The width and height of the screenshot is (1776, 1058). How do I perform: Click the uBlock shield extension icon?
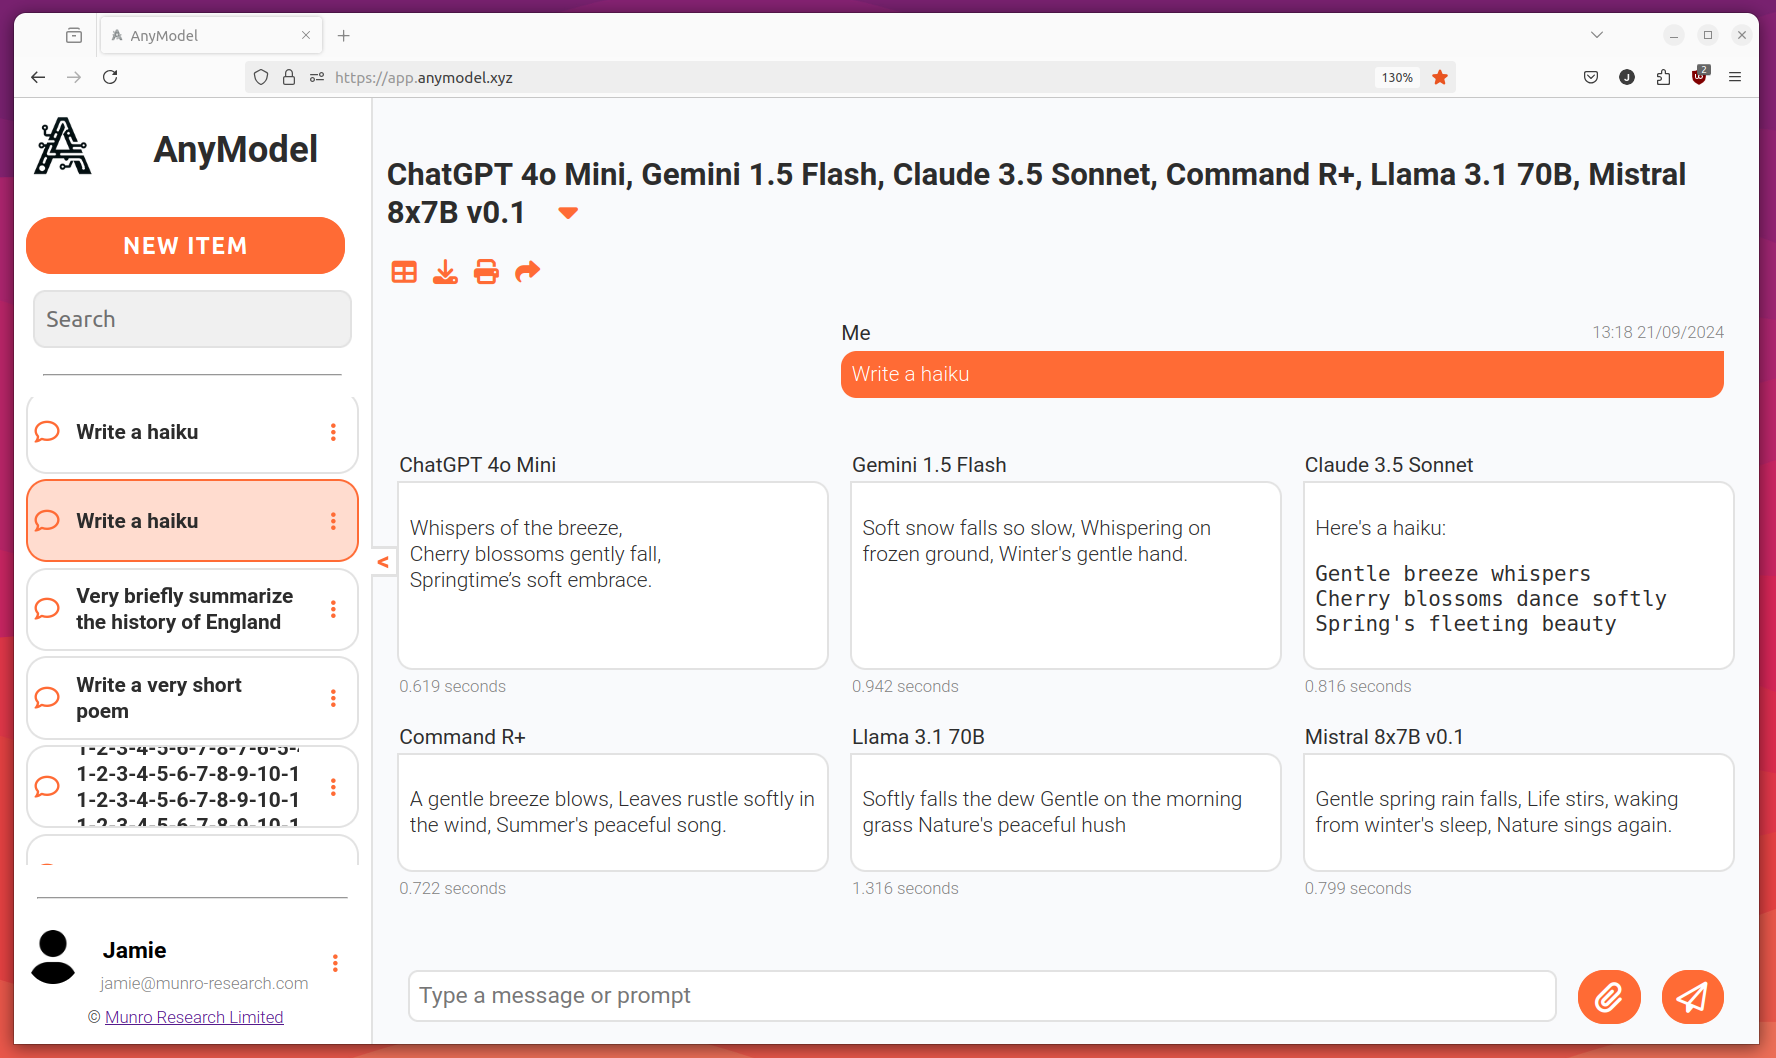[1699, 76]
